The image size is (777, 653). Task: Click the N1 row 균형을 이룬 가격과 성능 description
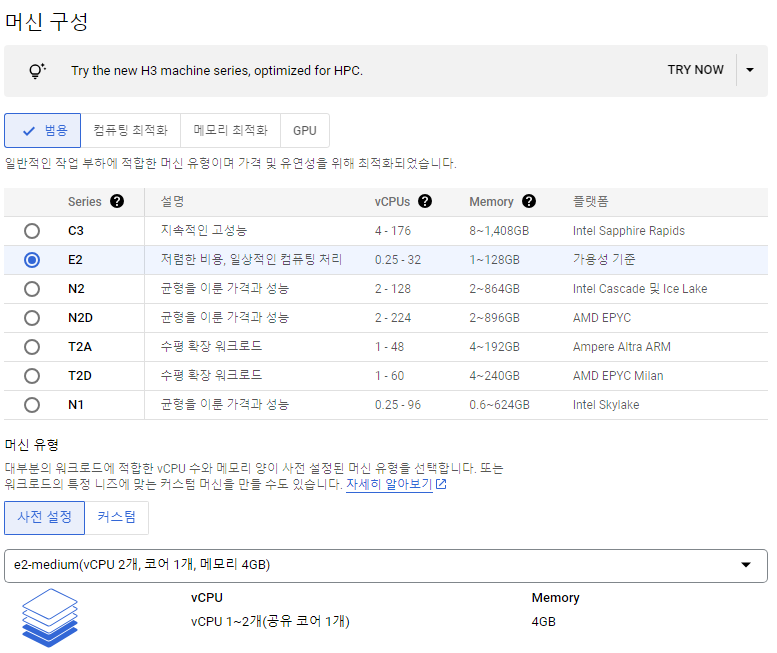point(225,404)
